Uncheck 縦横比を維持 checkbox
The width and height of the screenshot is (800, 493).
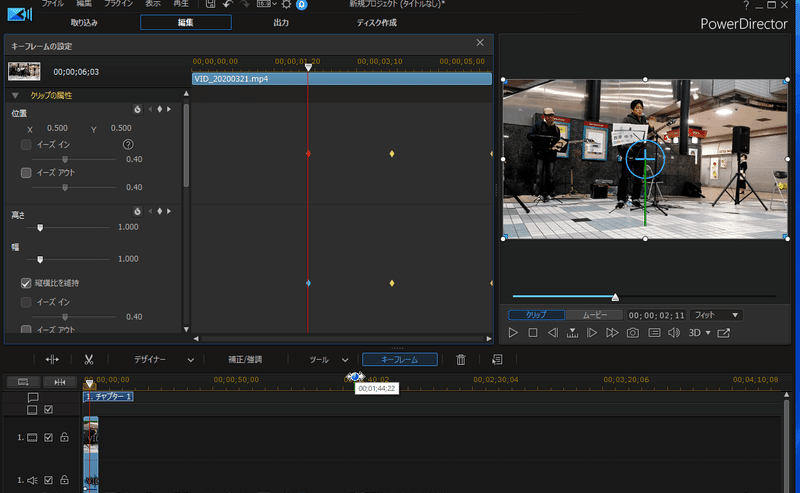click(26, 283)
